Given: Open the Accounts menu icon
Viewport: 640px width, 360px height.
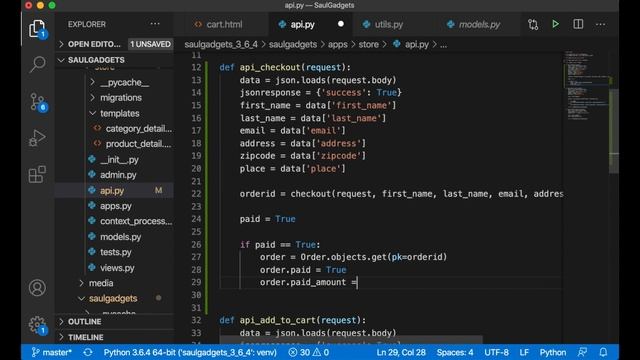Looking at the screenshot, I should [37, 288].
